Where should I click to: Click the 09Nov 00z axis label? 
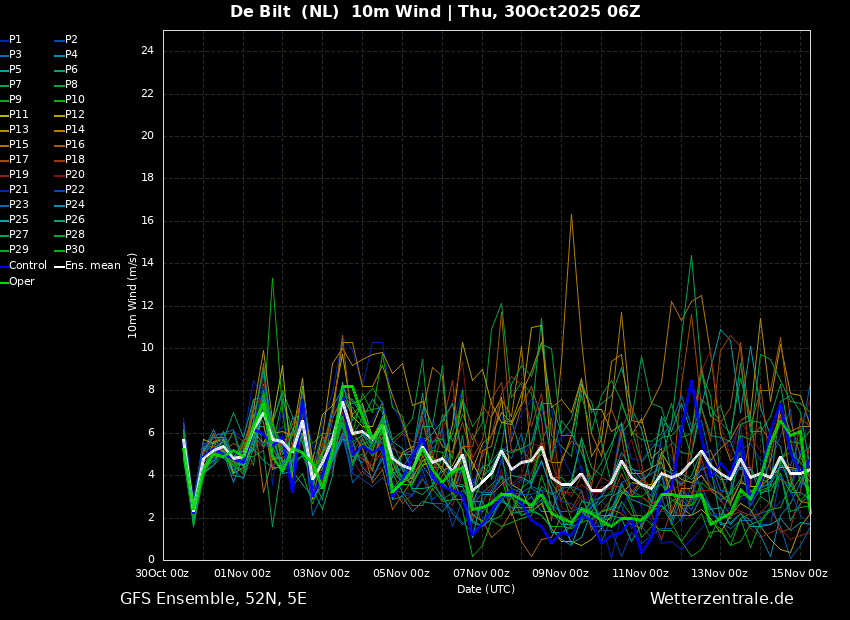click(560, 574)
